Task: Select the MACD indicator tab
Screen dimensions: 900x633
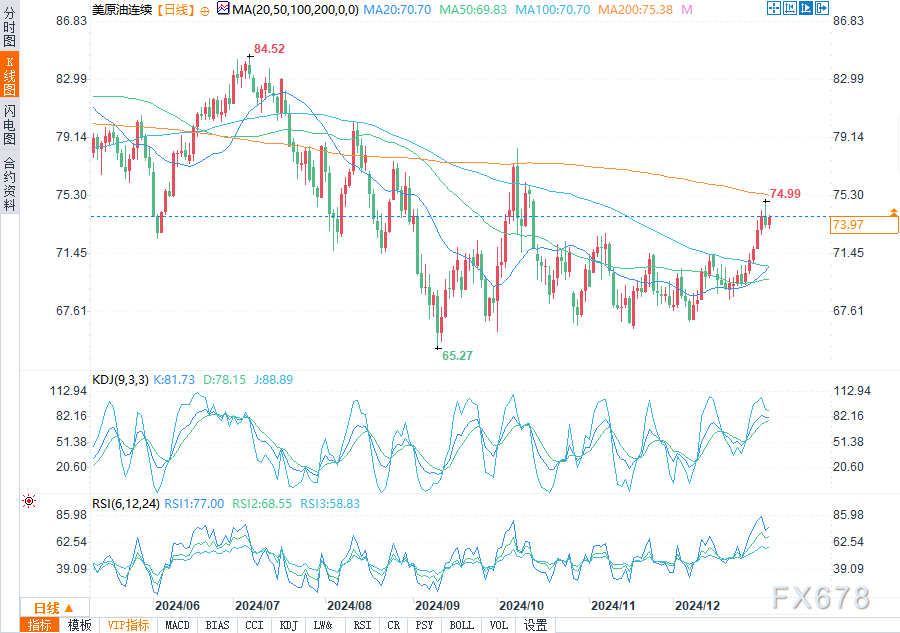Action: [x=176, y=625]
